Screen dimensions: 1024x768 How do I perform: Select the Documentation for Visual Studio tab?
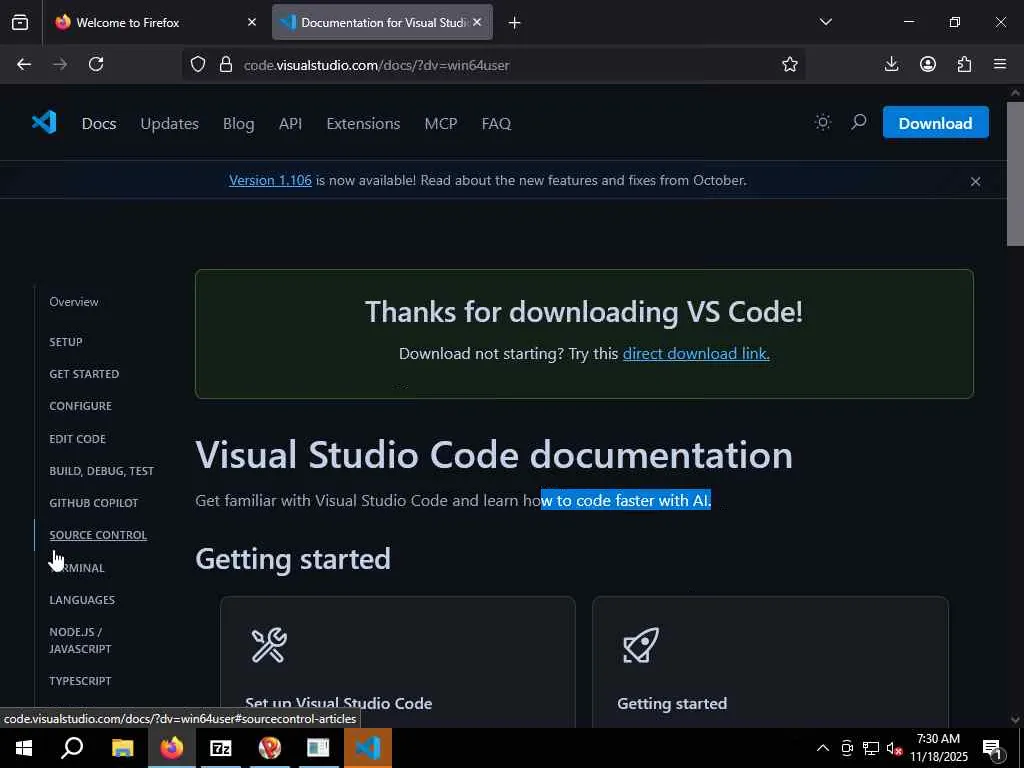pos(382,22)
